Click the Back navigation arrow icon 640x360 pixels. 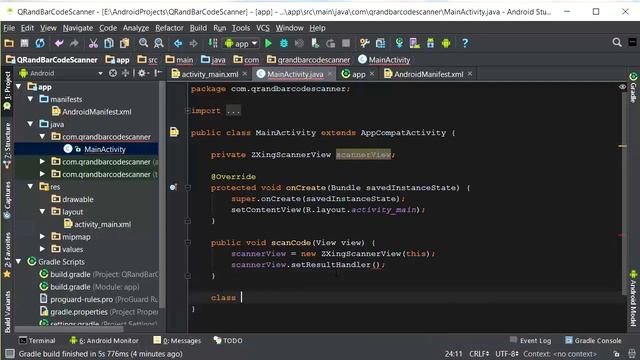click(178, 43)
